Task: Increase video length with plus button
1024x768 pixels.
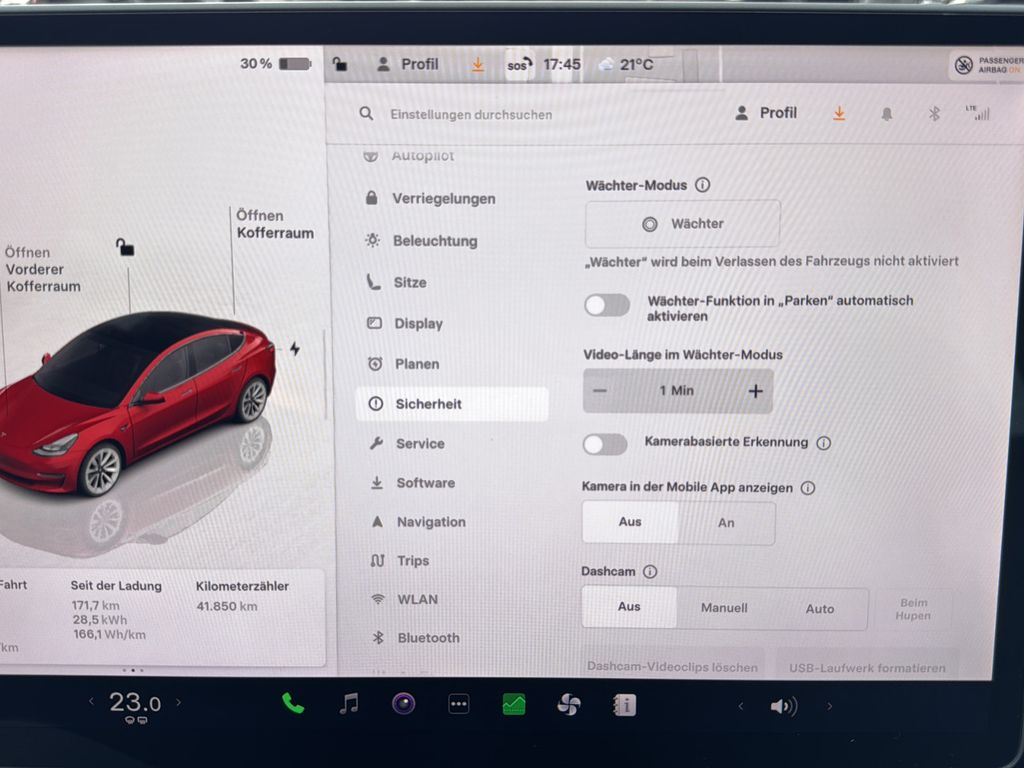Action: point(755,391)
